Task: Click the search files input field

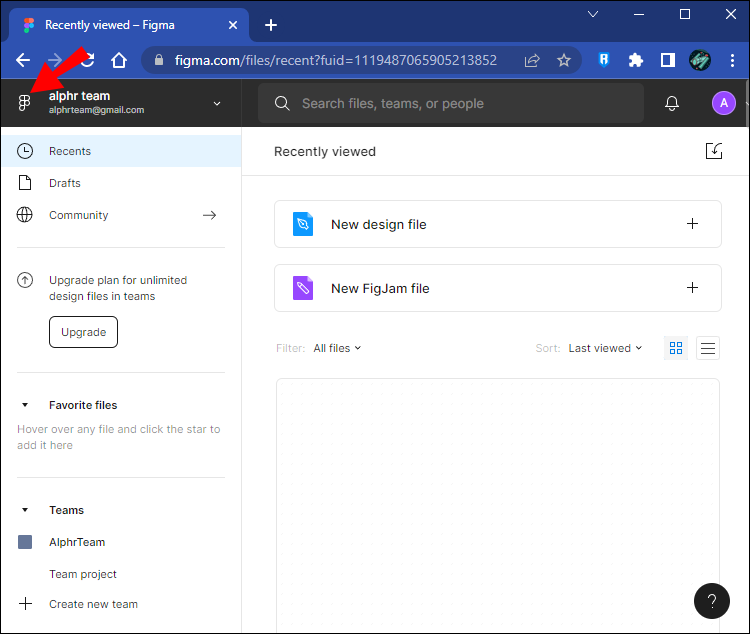Action: 450,103
